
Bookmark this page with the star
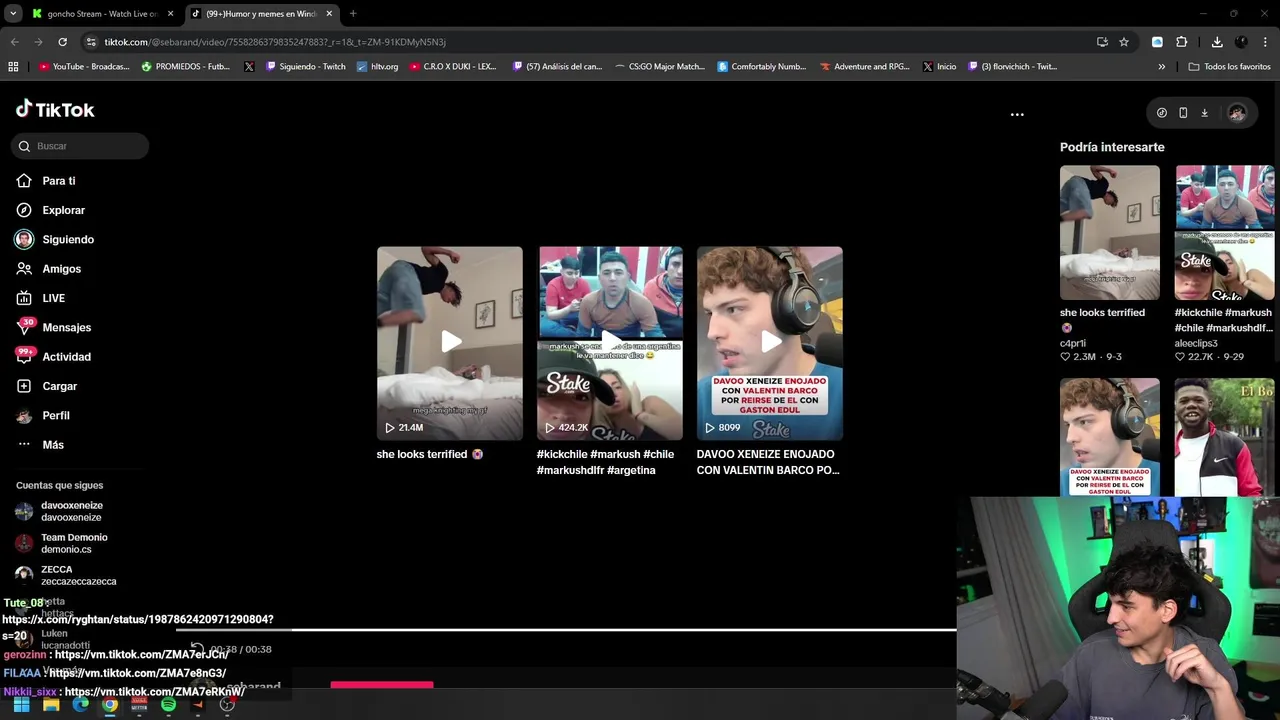point(1124,42)
